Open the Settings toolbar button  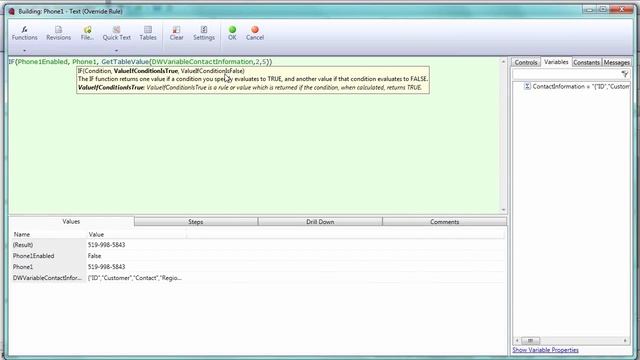click(x=204, y=33)
